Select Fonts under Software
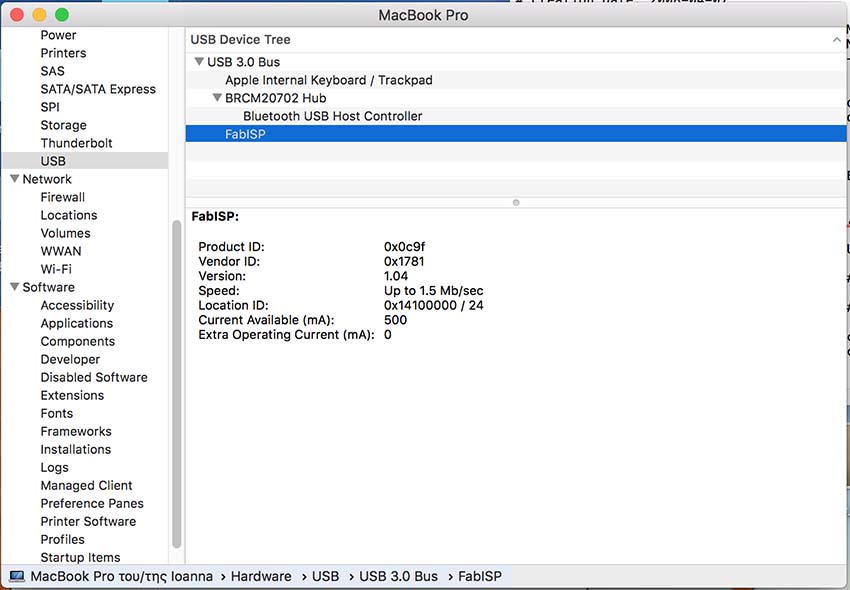Viewport: 850px width, 590px height. pos(56,413)
